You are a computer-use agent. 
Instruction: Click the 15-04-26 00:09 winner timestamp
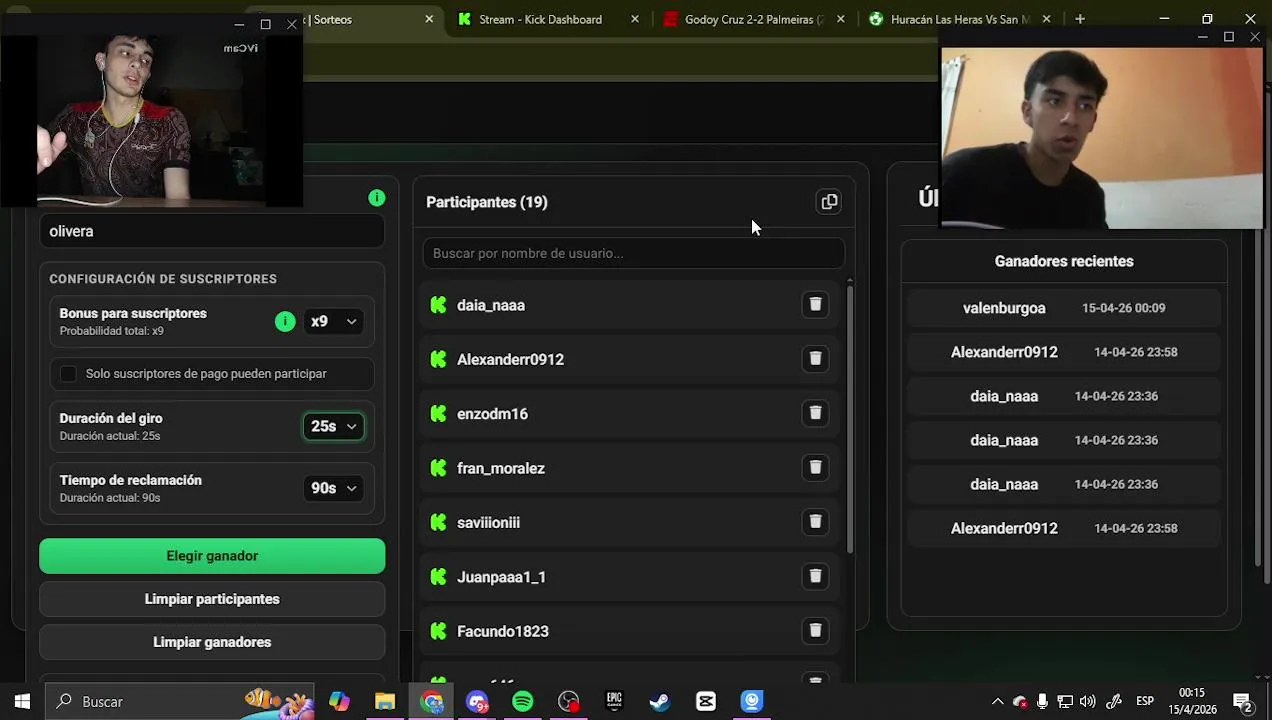tap(1123, 308)
